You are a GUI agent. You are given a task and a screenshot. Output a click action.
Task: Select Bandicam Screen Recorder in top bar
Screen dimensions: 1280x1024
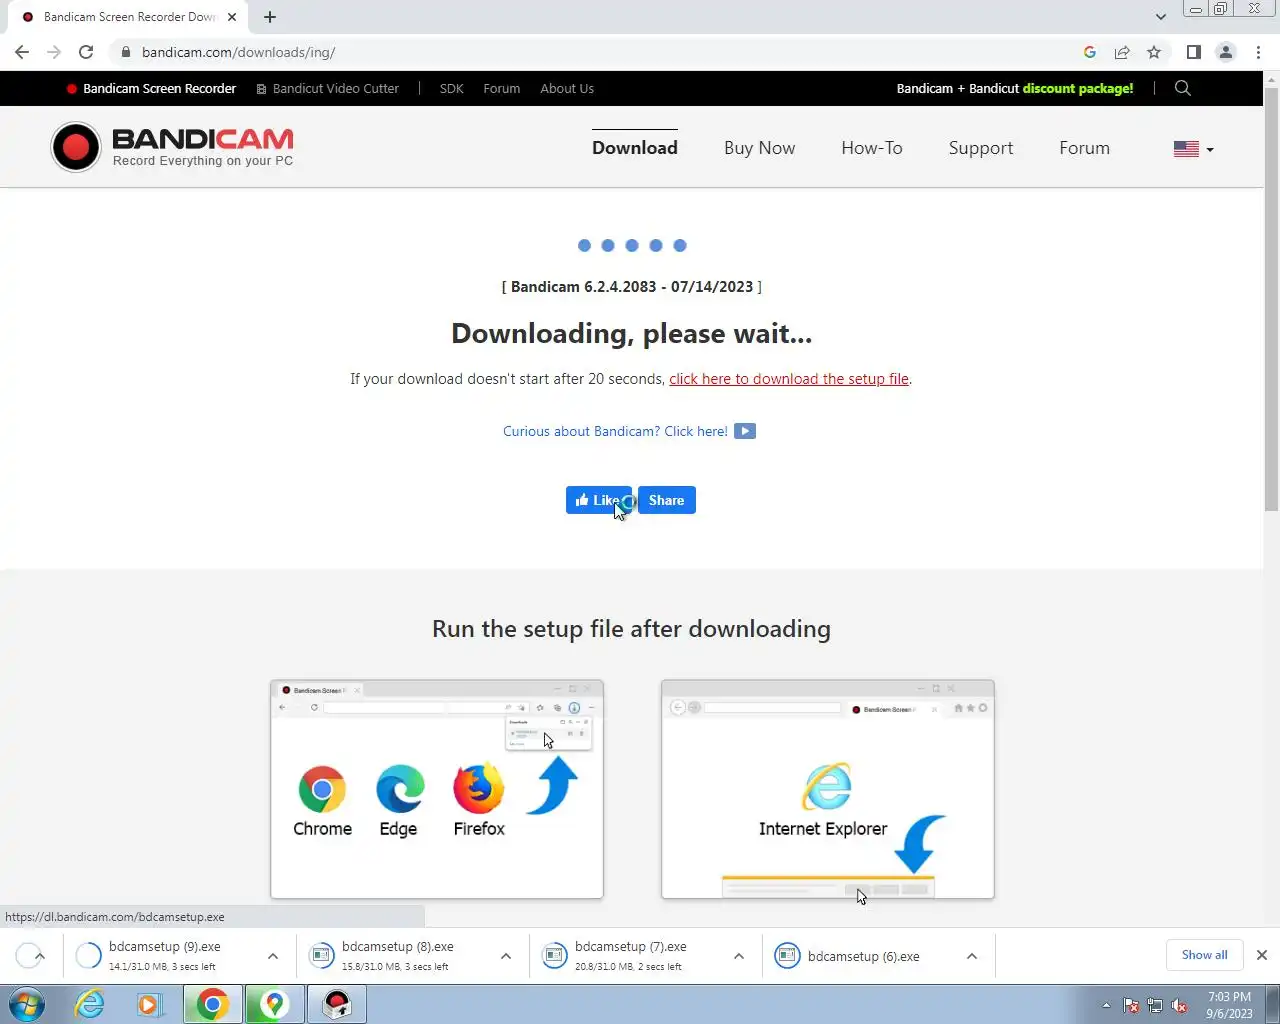tap(151, 88)
